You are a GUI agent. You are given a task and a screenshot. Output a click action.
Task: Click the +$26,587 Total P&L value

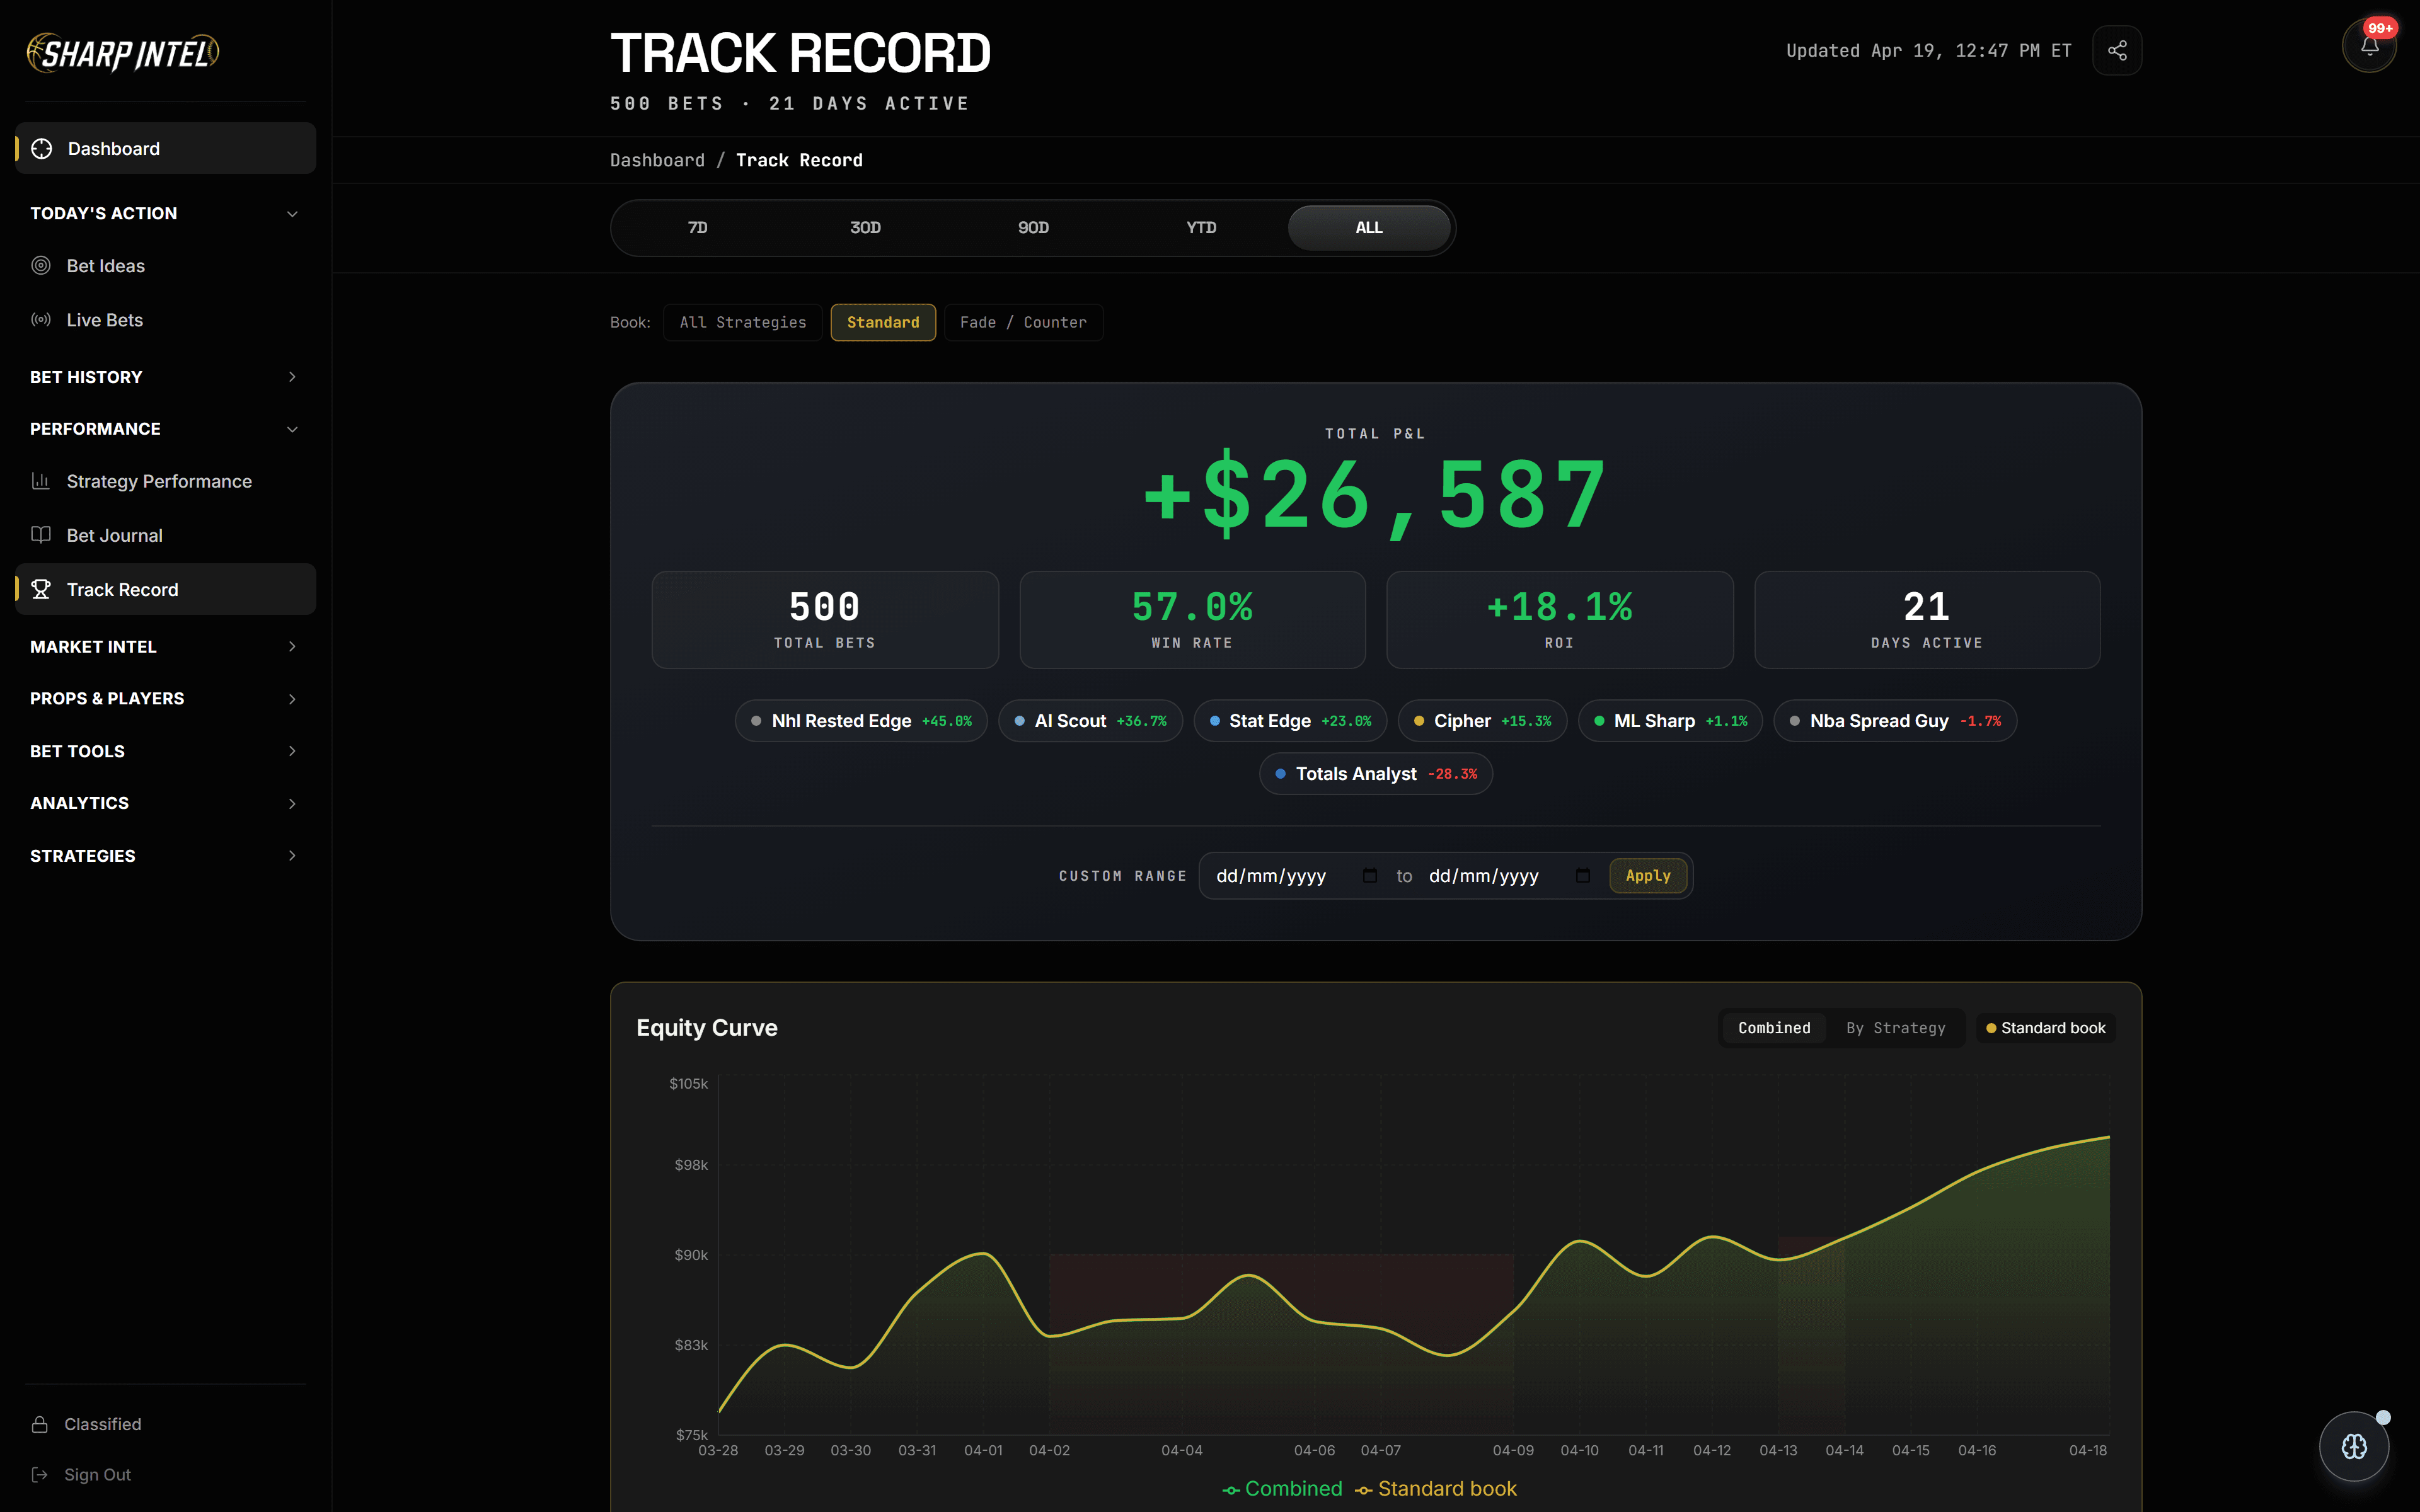1376,496
